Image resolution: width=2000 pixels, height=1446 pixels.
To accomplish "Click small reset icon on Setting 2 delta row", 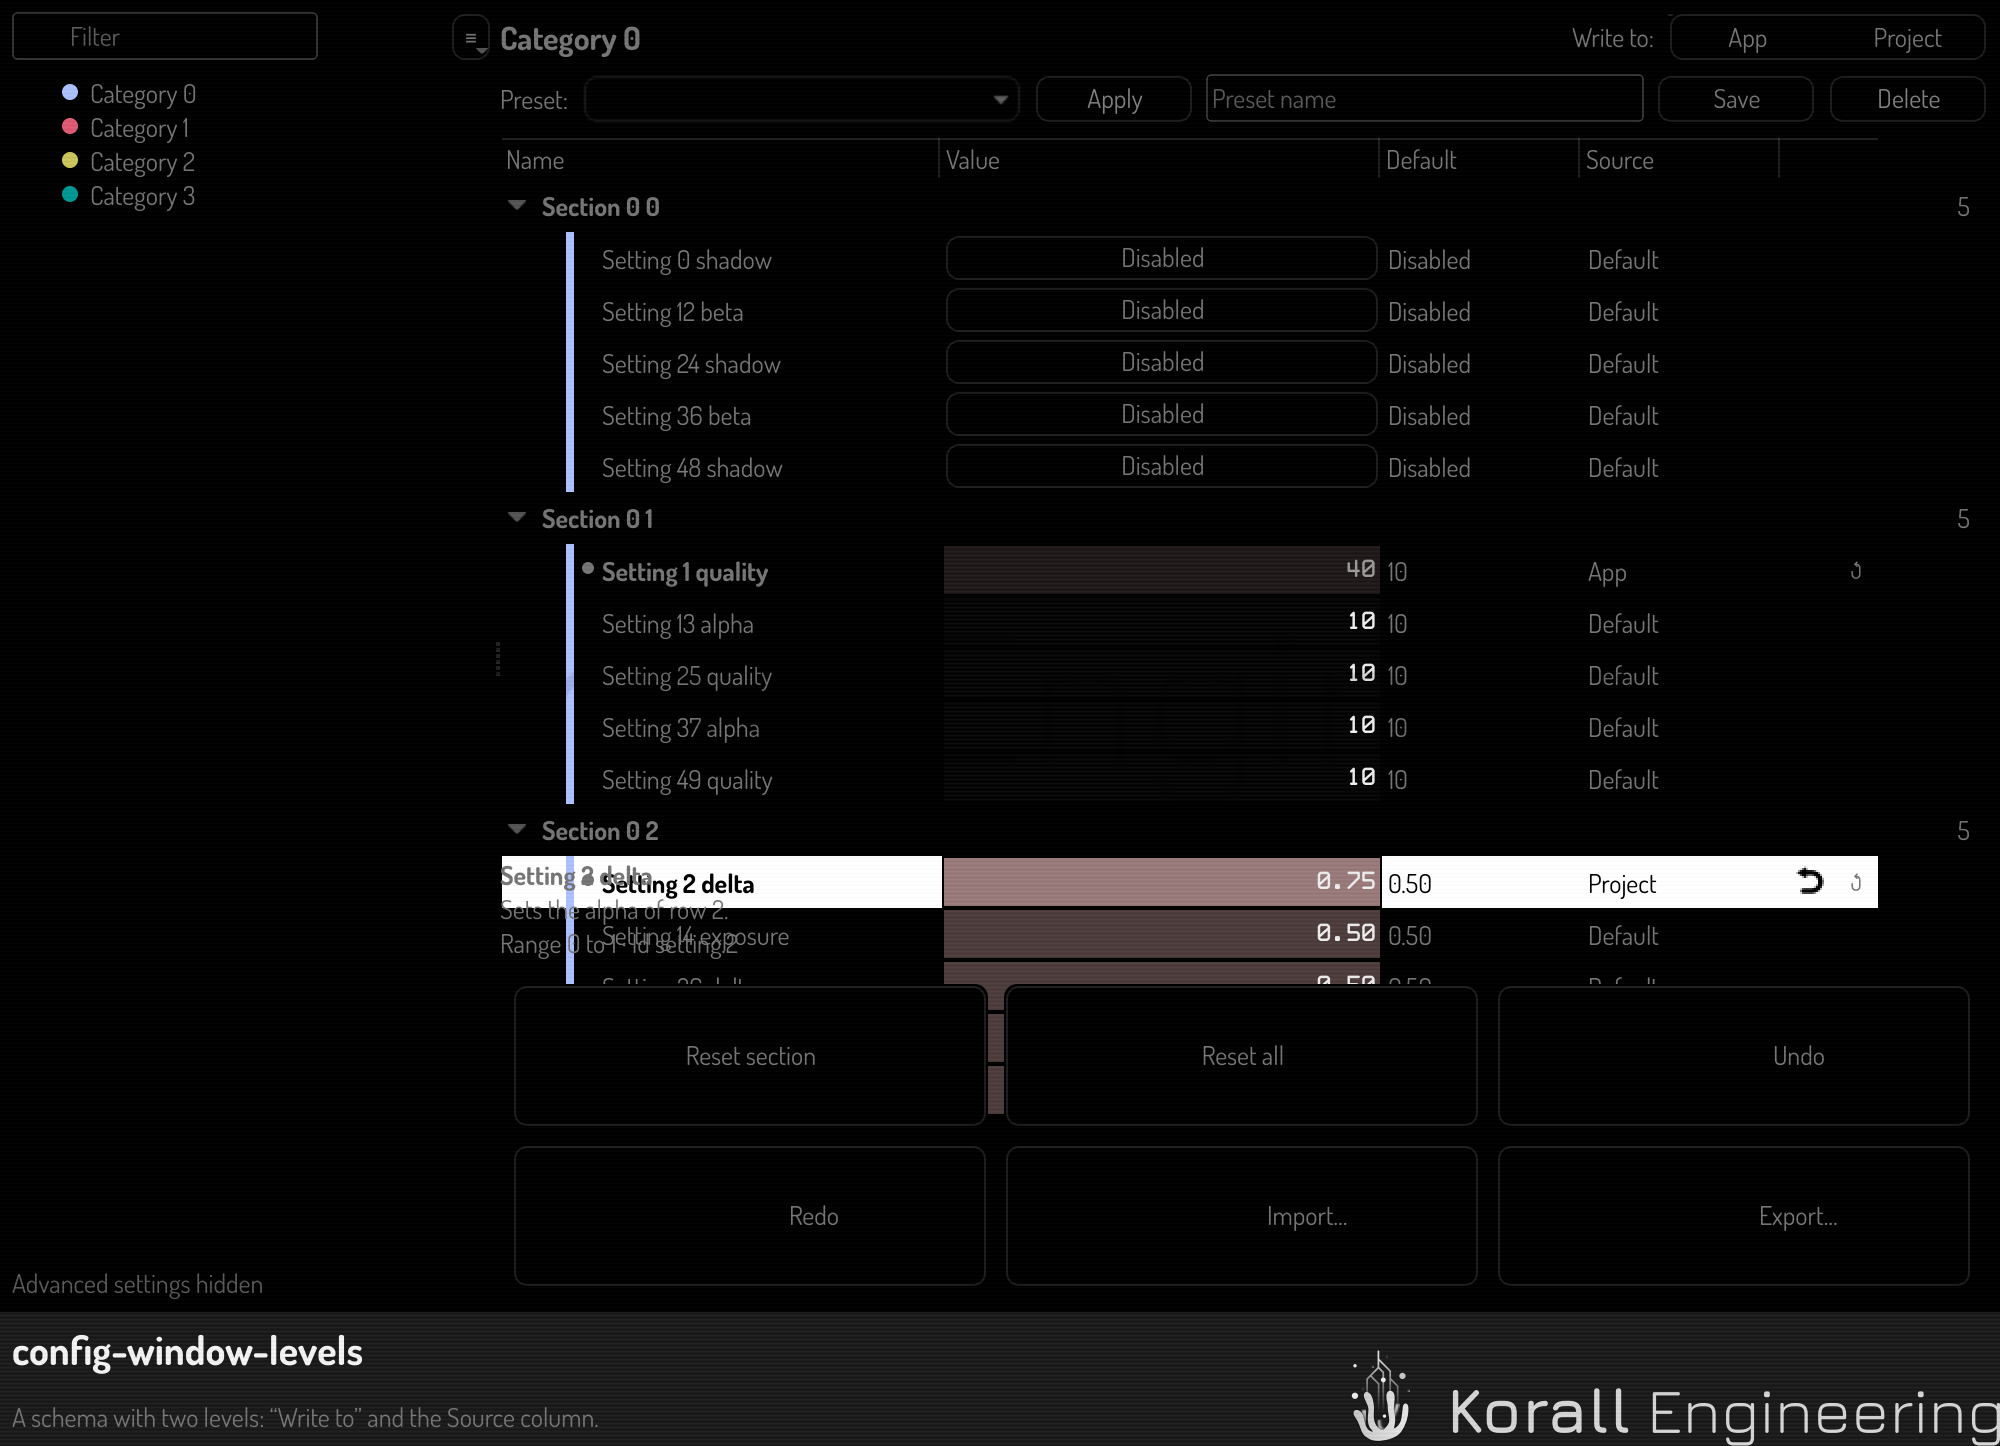I will pyautogui.click(x=1856, y=883).
